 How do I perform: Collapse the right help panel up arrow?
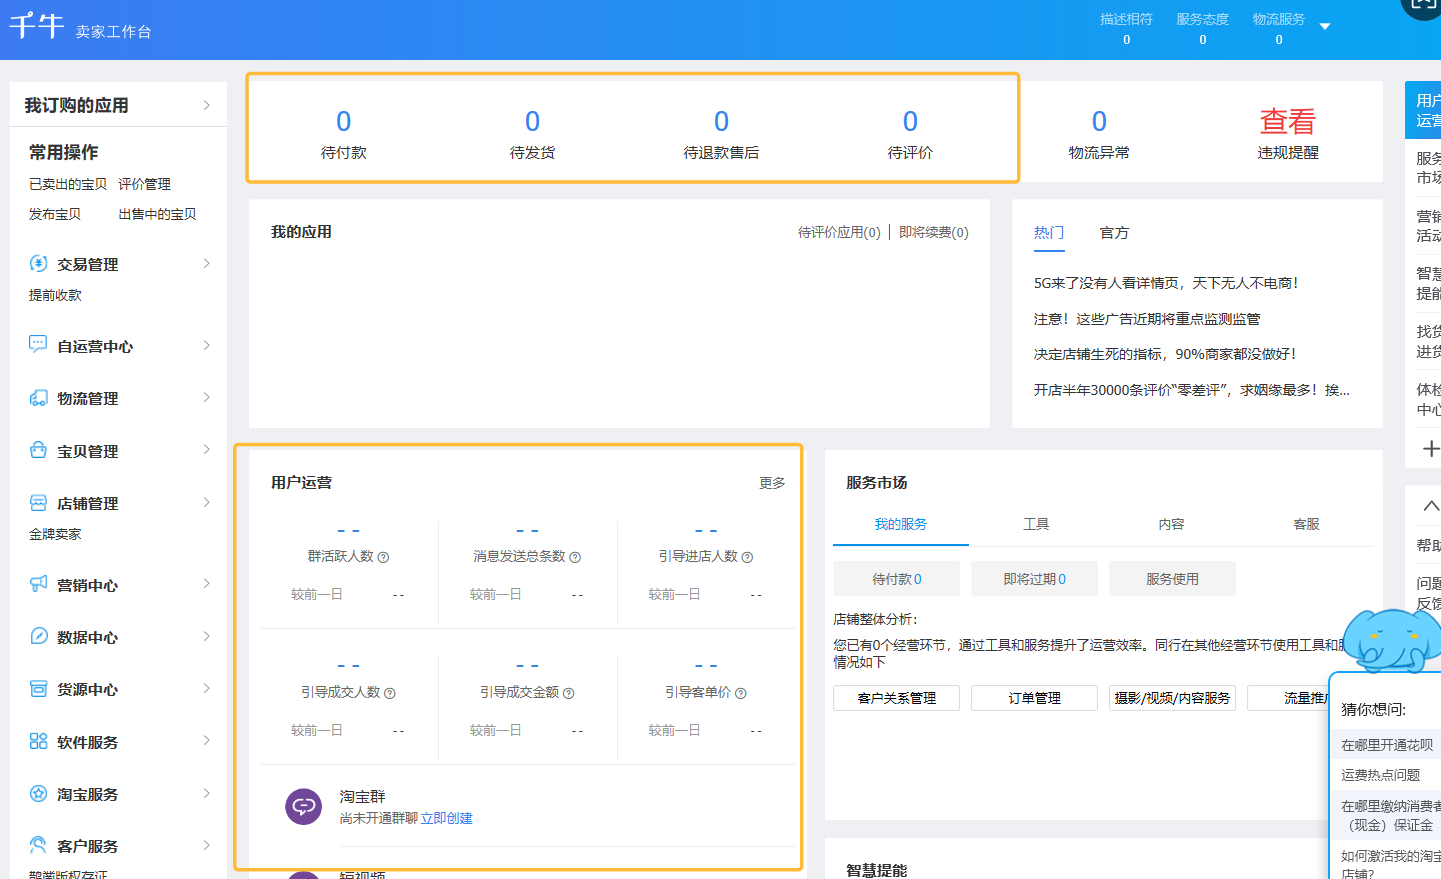[1431, 506]
